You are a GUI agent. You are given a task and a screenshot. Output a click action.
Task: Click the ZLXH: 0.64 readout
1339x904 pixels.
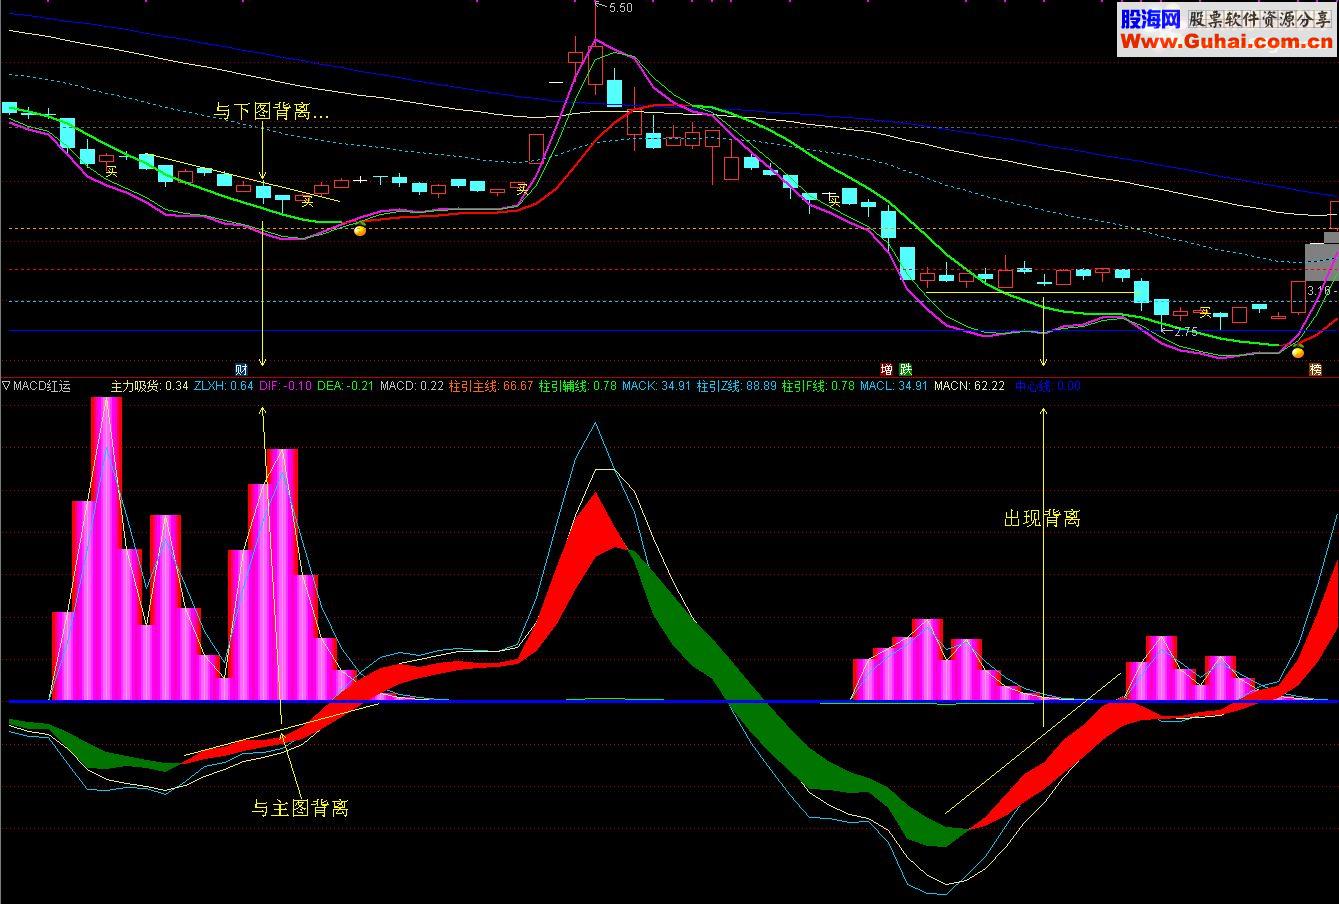point(223,386)
